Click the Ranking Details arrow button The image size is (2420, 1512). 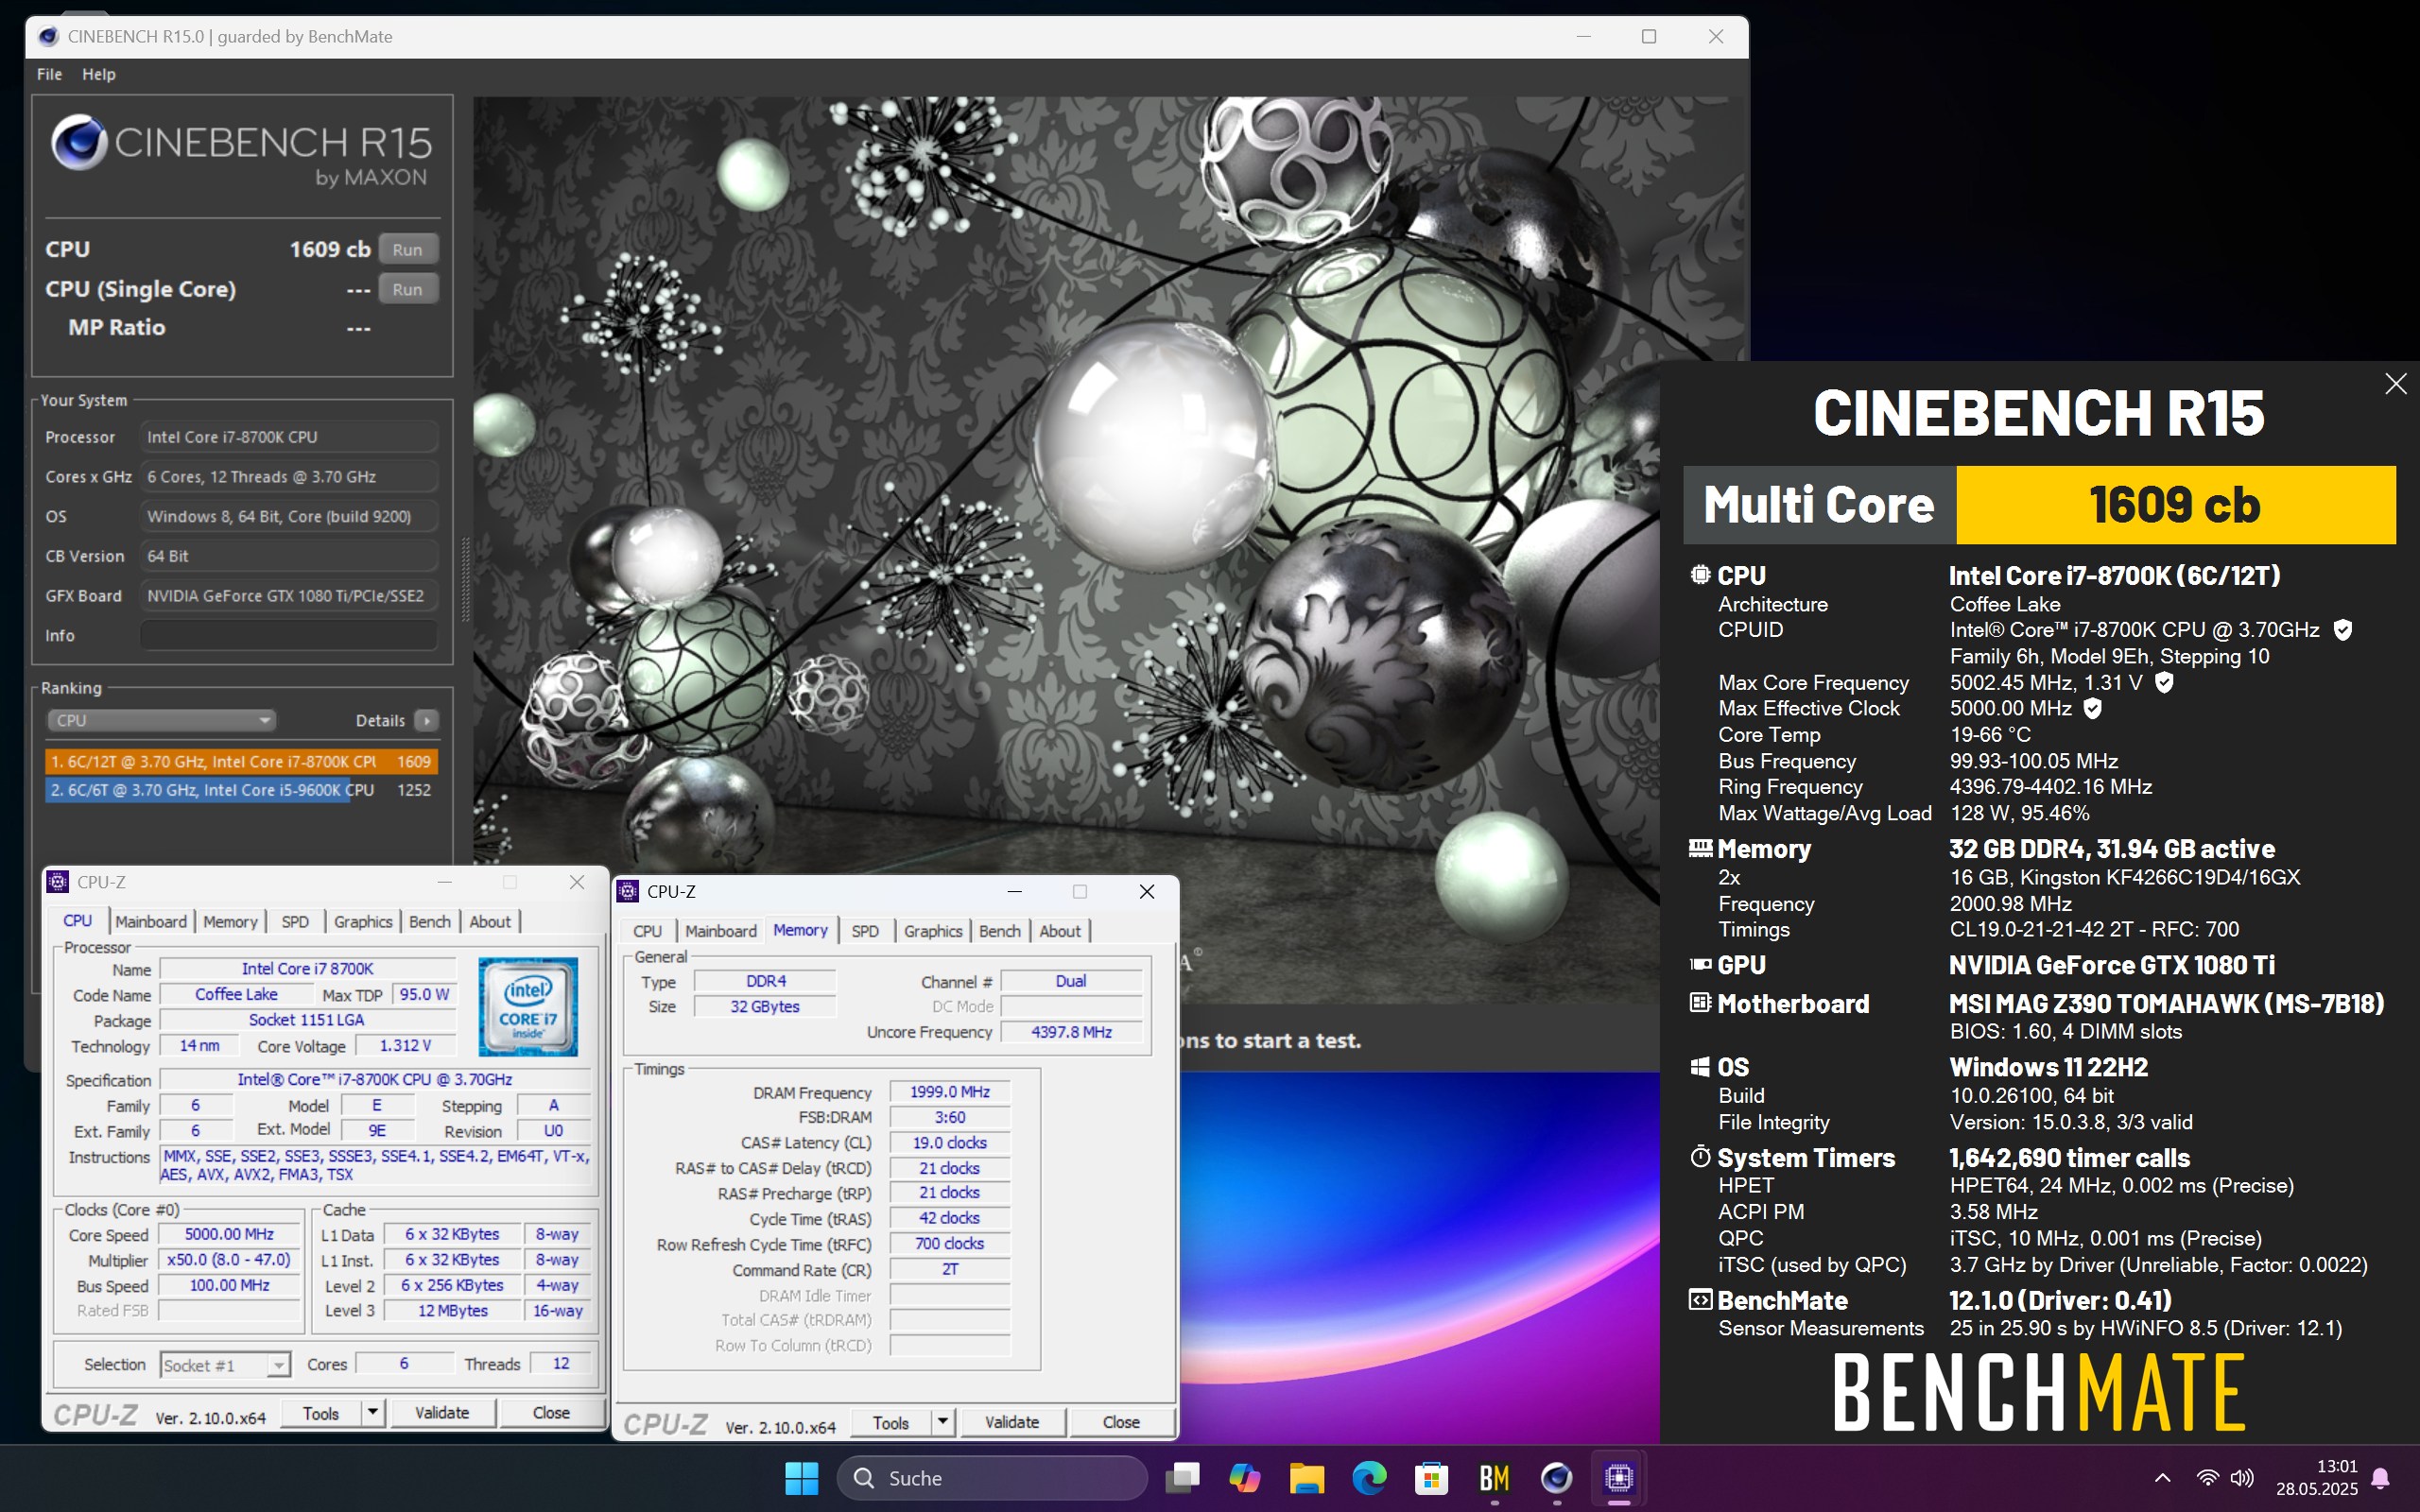click(426, 720)
